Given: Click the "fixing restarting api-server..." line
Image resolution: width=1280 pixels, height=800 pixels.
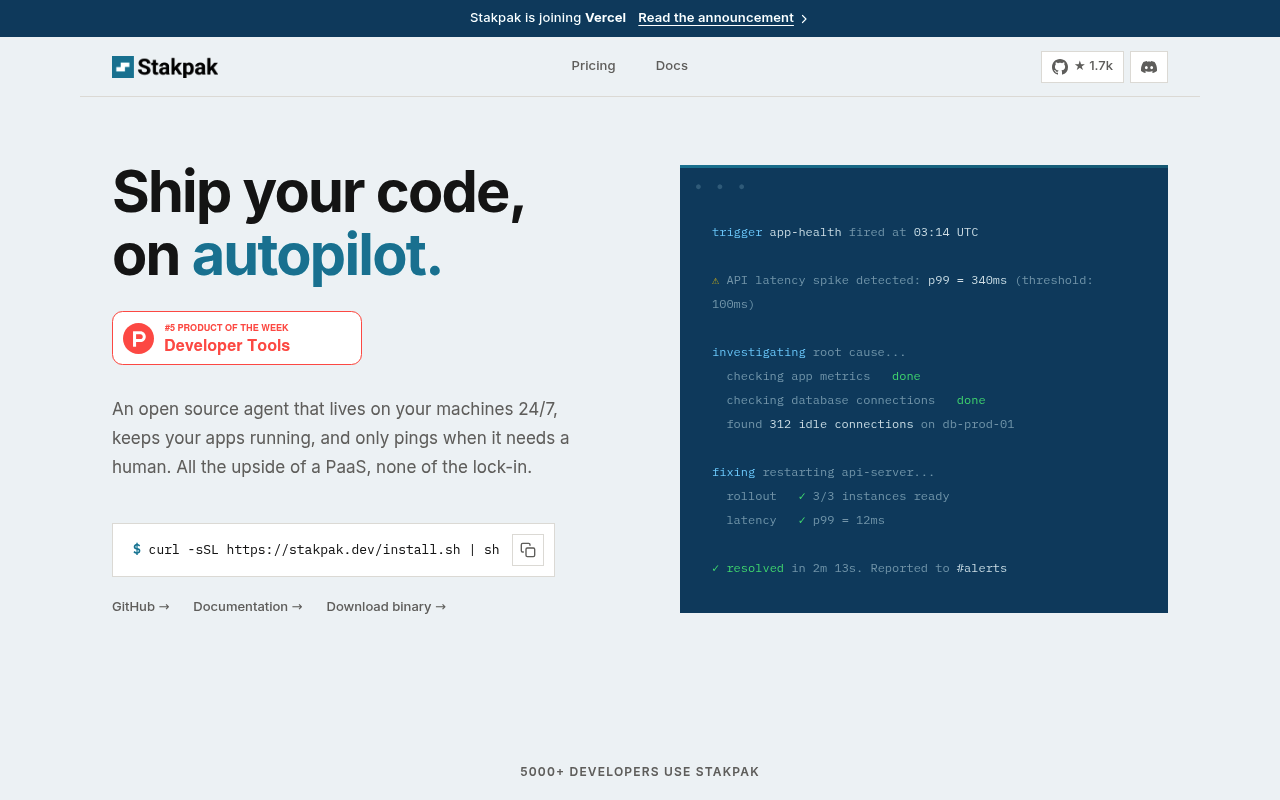Looking at the screenshot, I should pos(823,472).
